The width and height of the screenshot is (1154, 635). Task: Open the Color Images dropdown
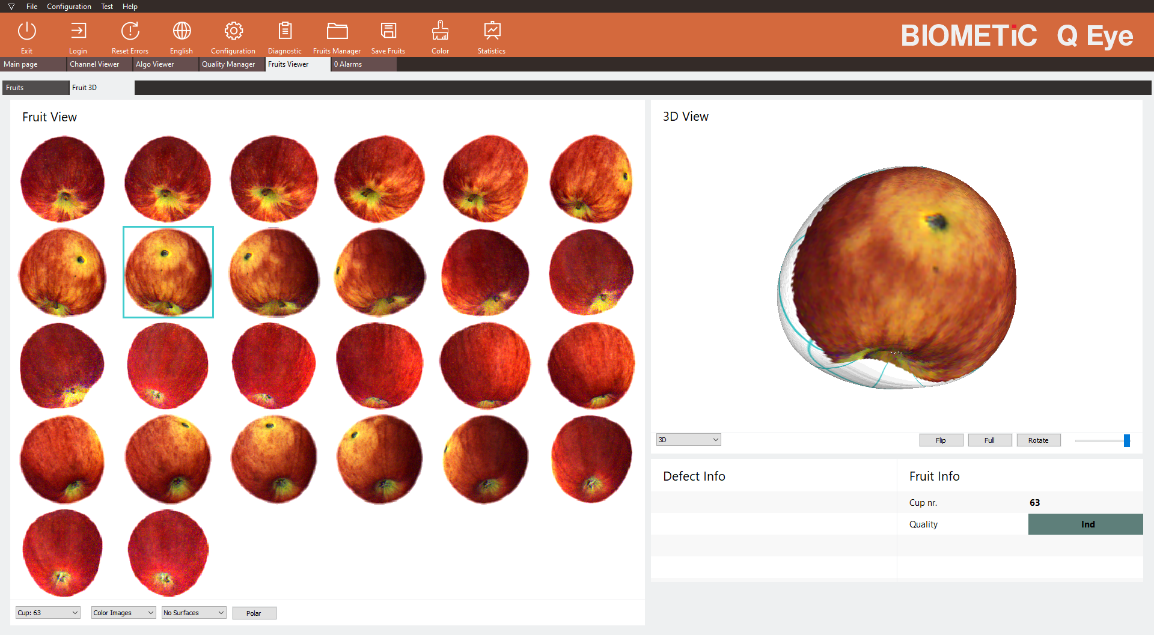point(124,613)
